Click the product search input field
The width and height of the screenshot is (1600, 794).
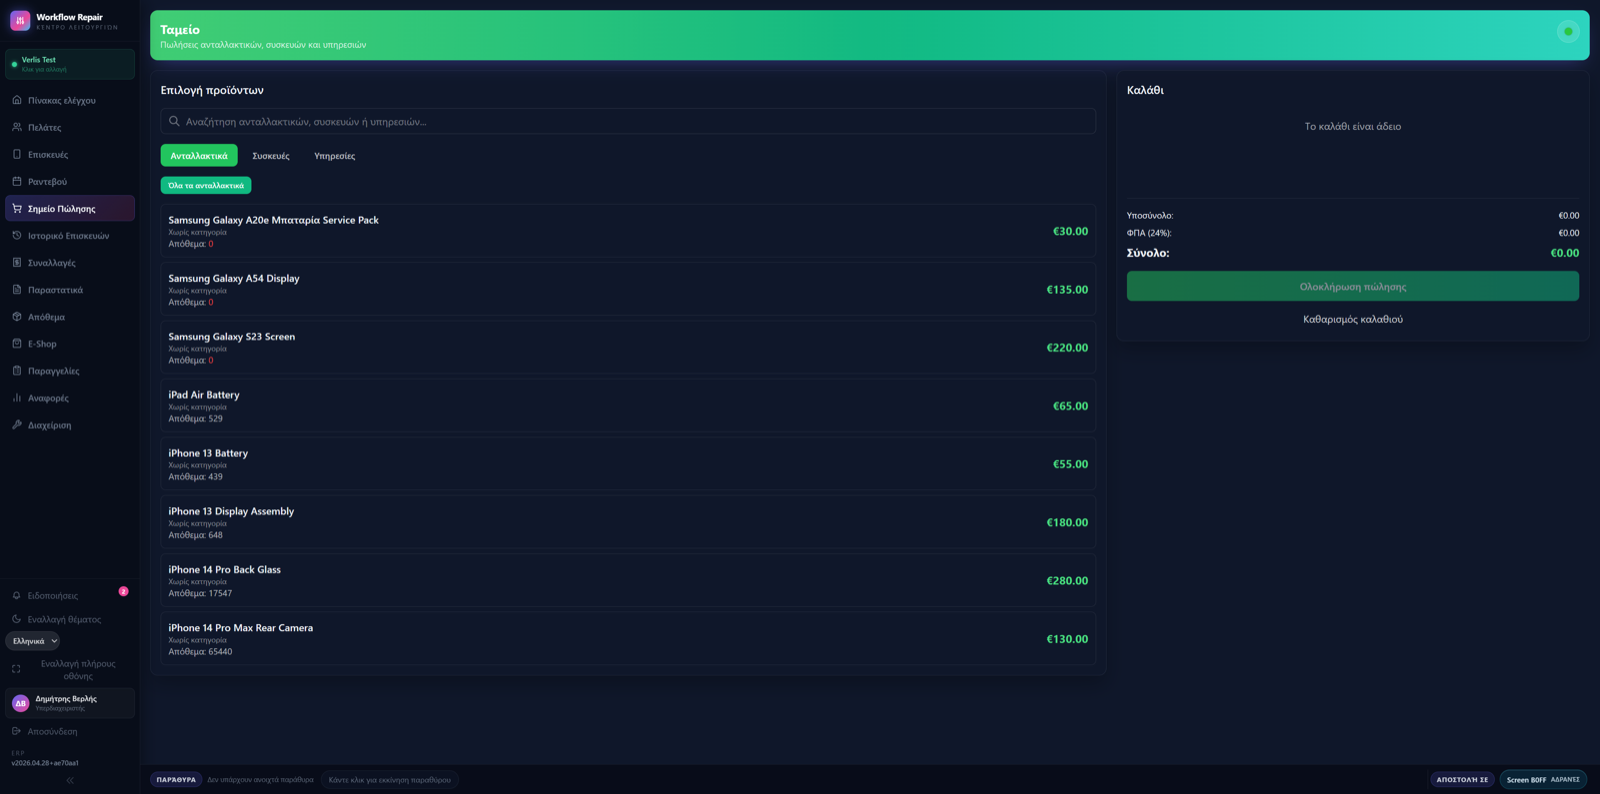(x=628, y=121)
